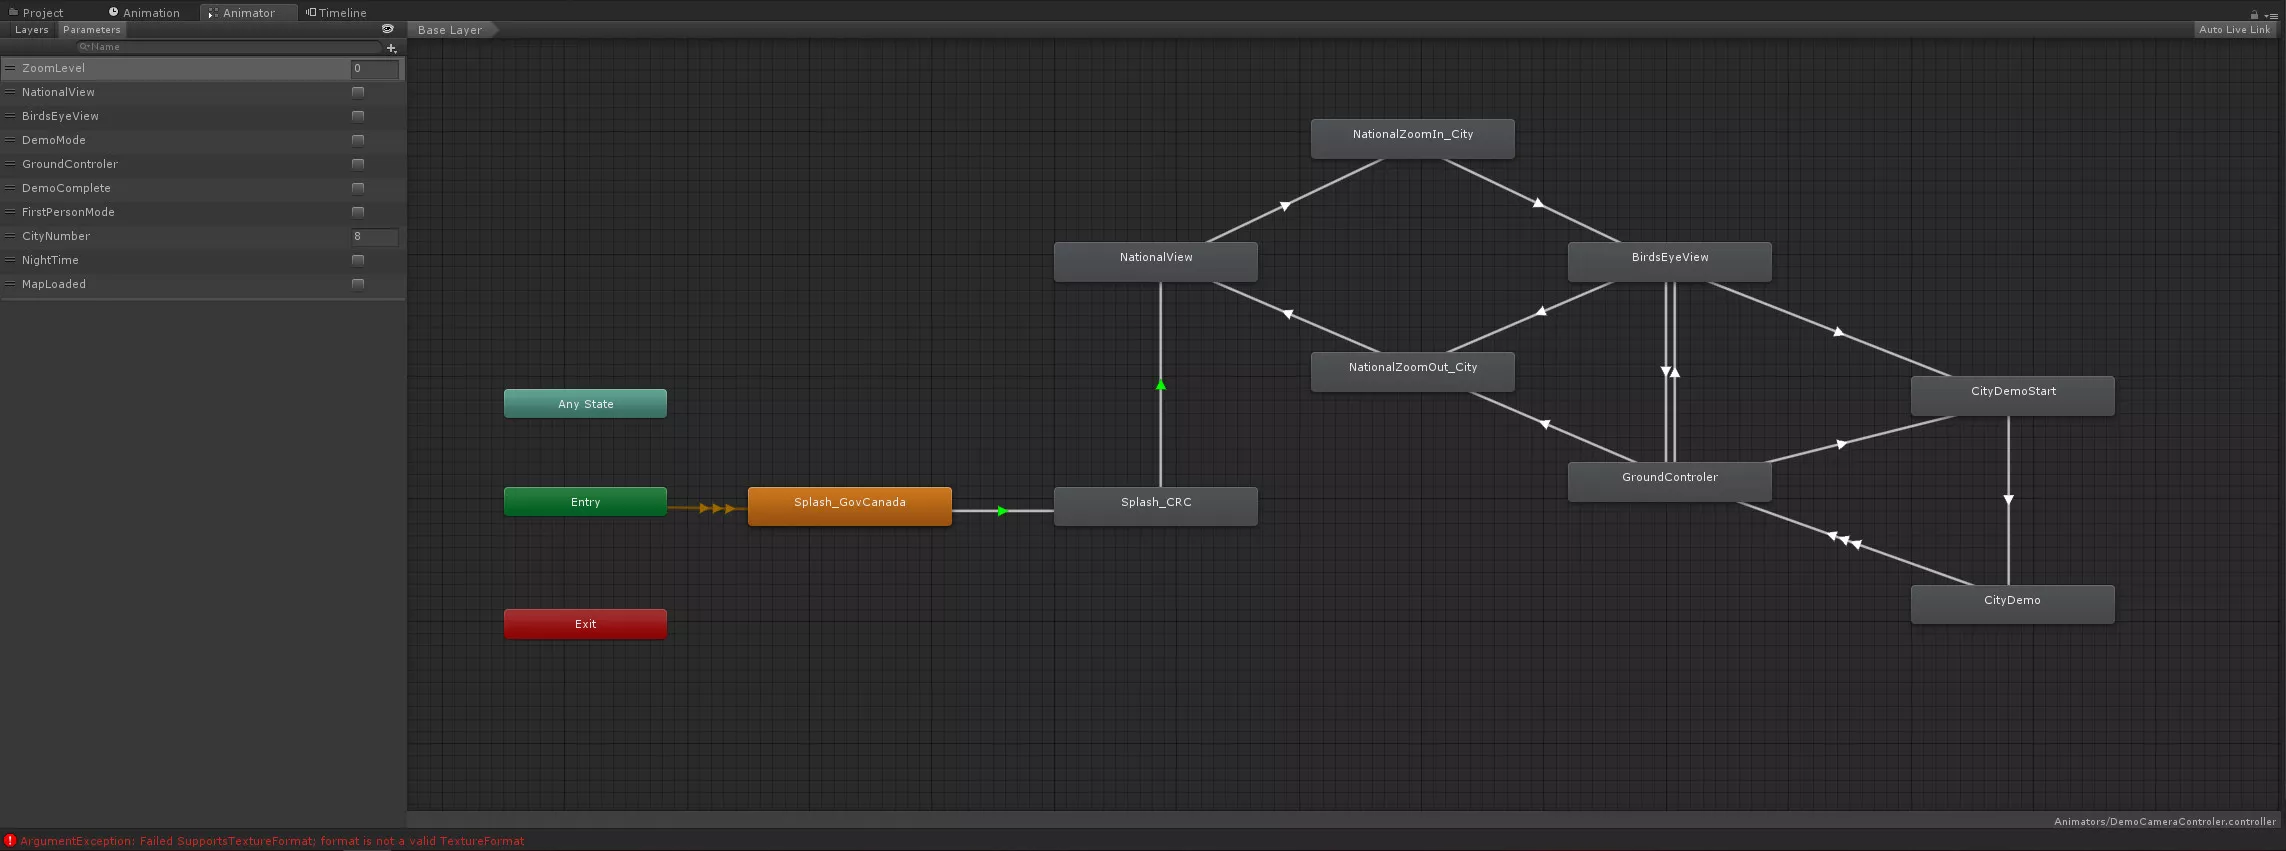Screen dimensions: 2286x851
Task: Grab the drag handle beside ZoomLevel parameter
Action: [10, 68]
